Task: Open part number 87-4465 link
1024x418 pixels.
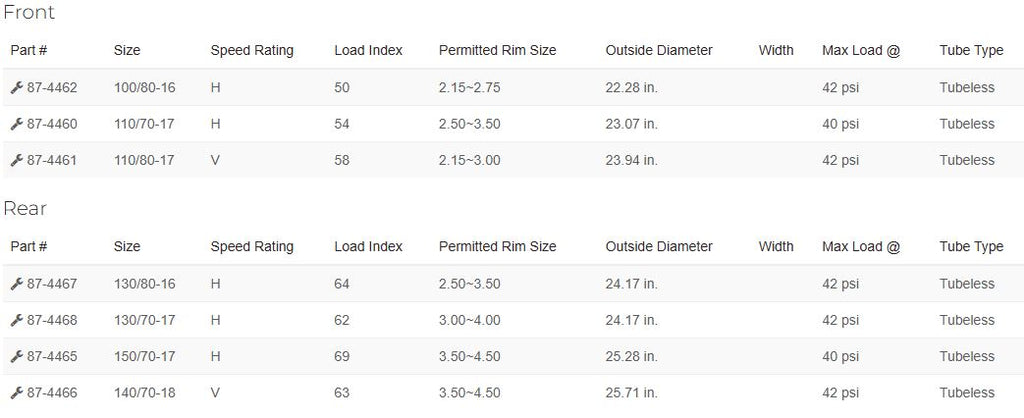Action: (52, 357)
